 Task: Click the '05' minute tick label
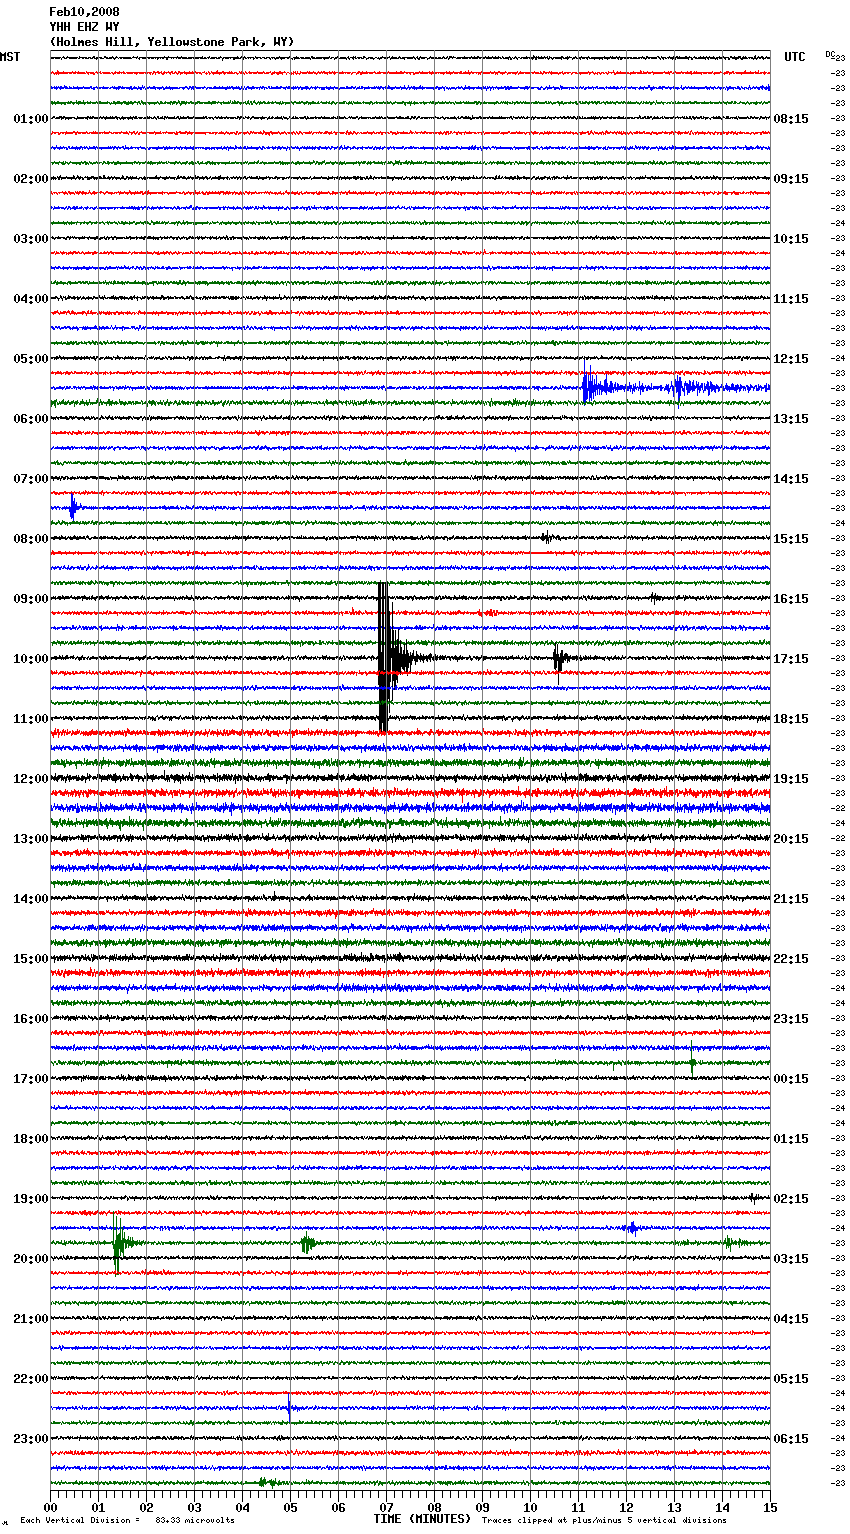tap(290, 1507)
